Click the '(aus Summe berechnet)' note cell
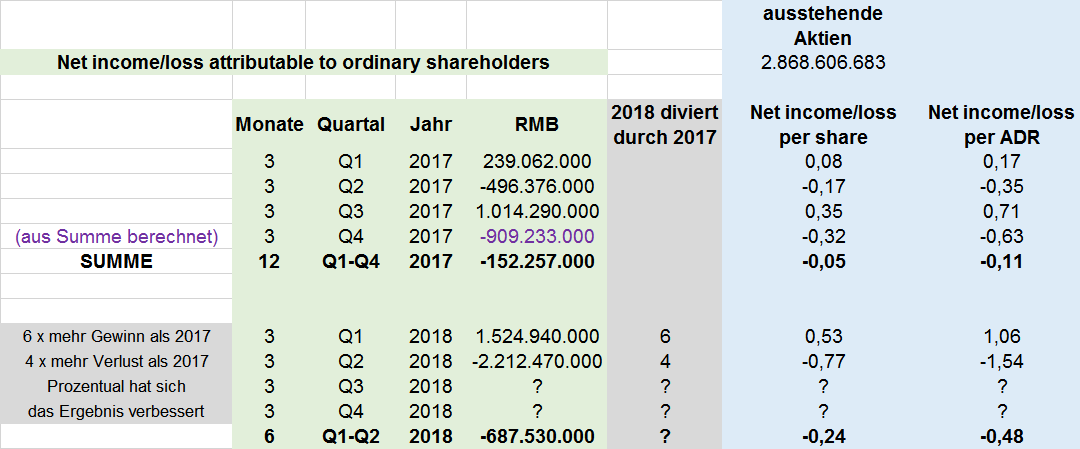The image size is (1080, 449). 116,236
